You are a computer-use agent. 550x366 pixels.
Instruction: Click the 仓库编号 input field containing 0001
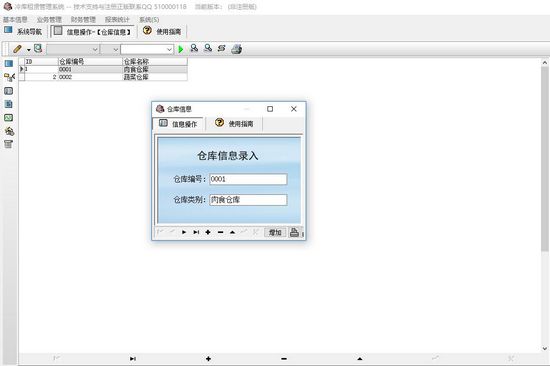pyautogui.click(x=248, y=179)
